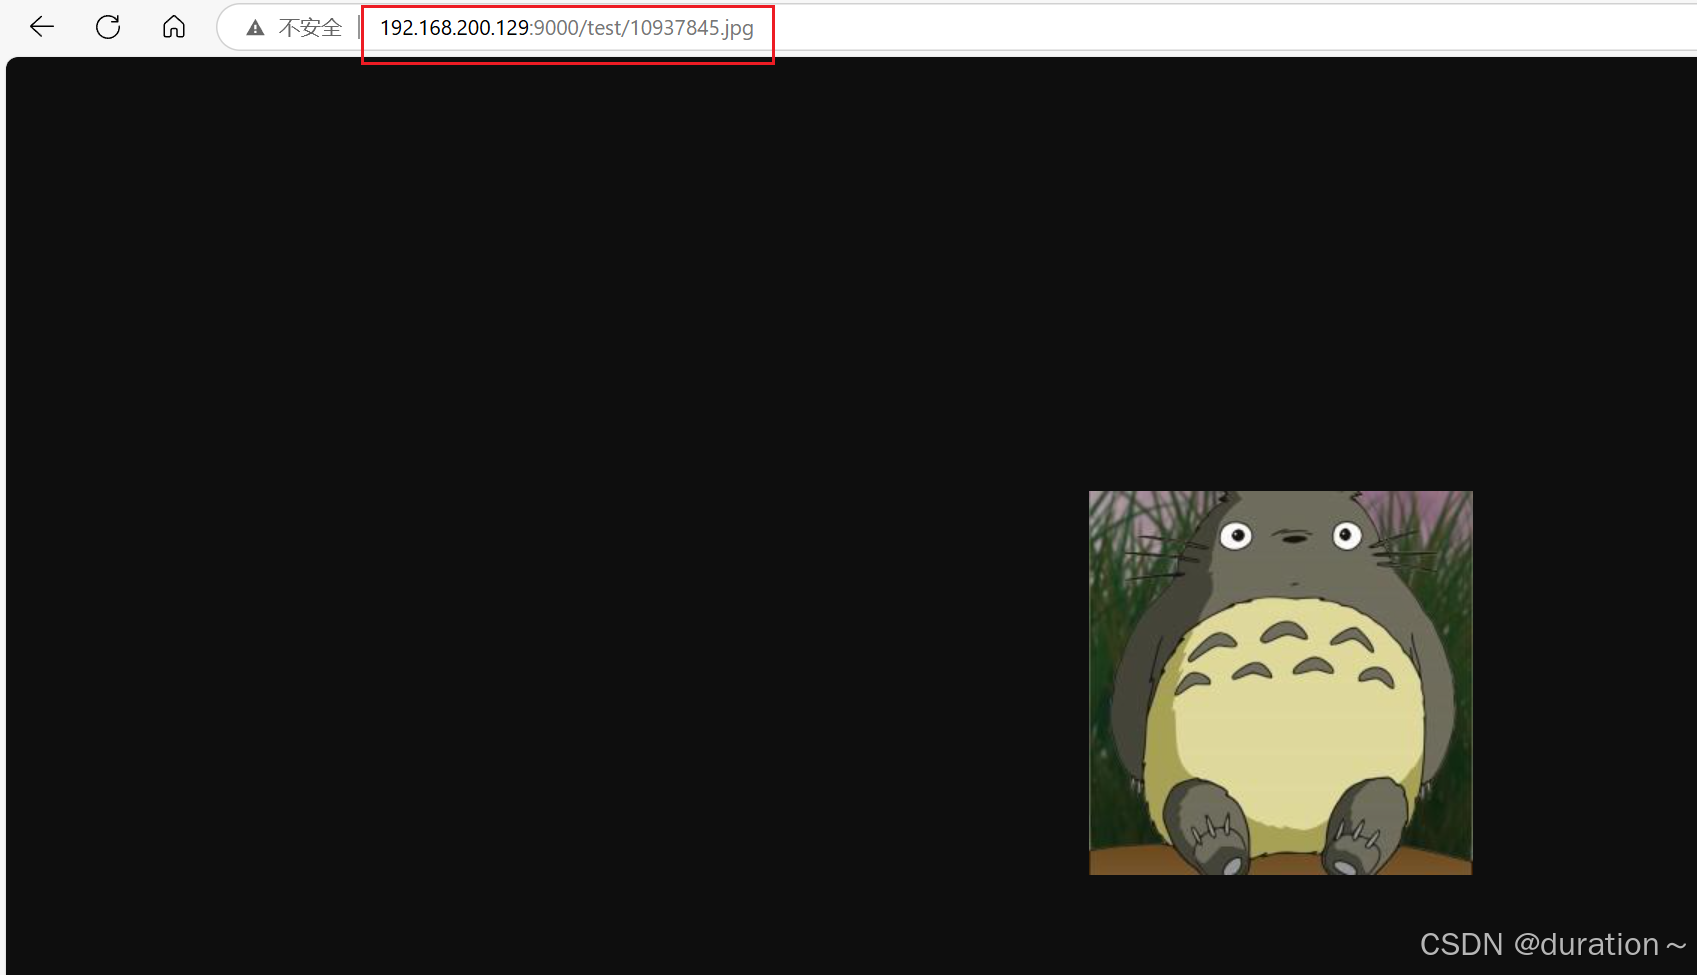This screenshot has height=975, width=1697.
Task: Go back using the browser back arrow
Action: 42,27
